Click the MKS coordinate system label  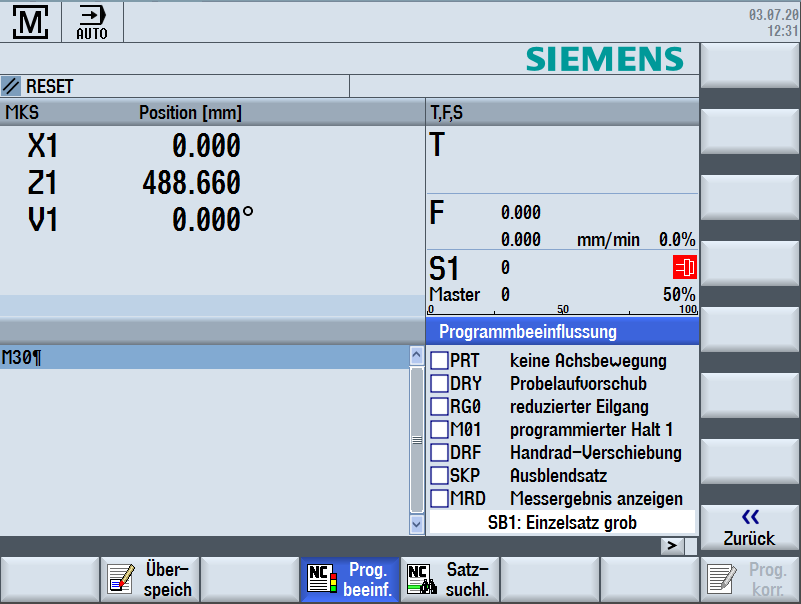(x=22, y=112)
